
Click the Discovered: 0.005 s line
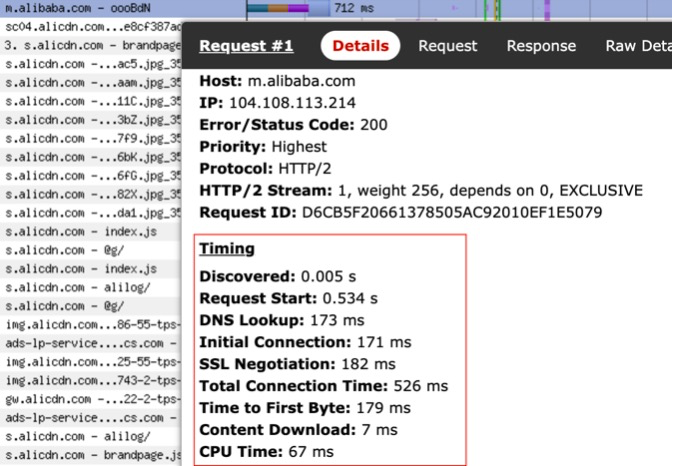[x=278, y=276]
